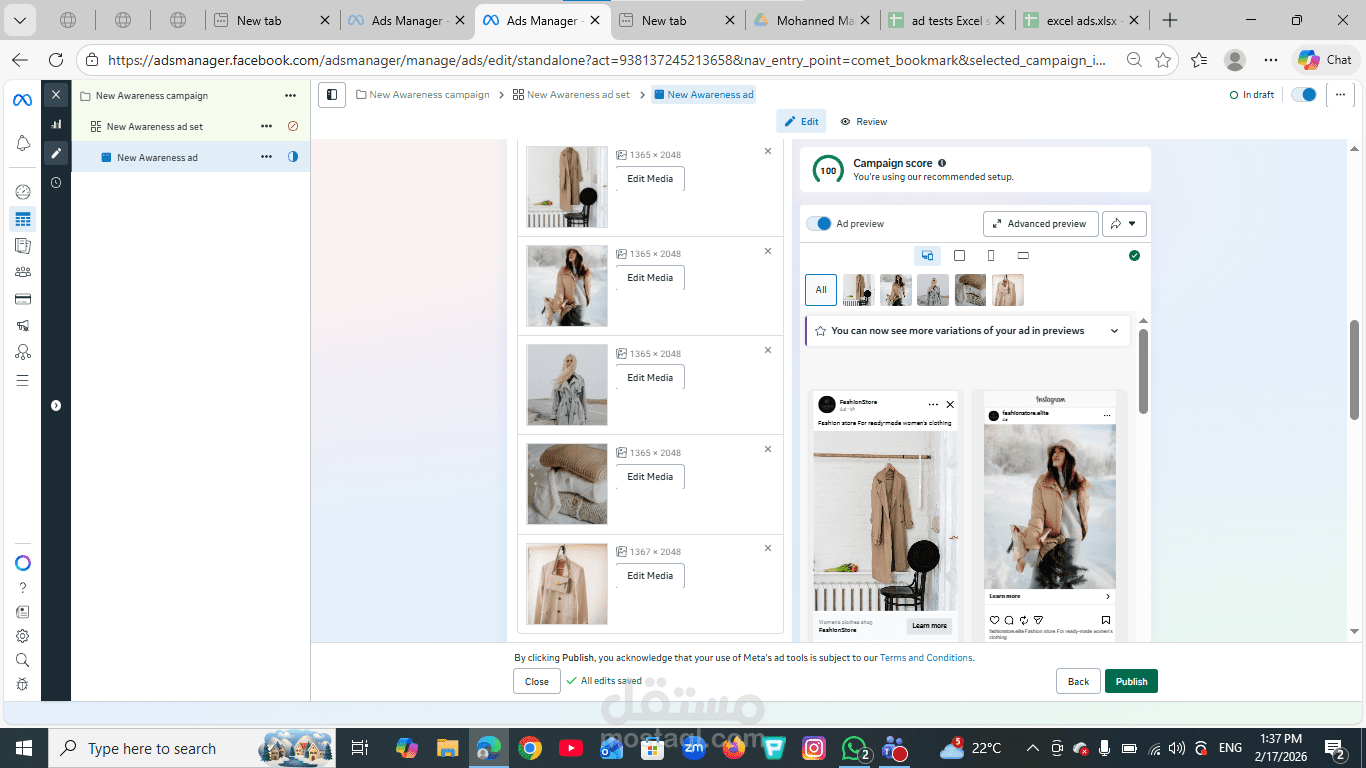Viewport: 1366px width, 768px height.
Task: Toggle split view on the New Awareness ad row
Action: tap(292, 157)
